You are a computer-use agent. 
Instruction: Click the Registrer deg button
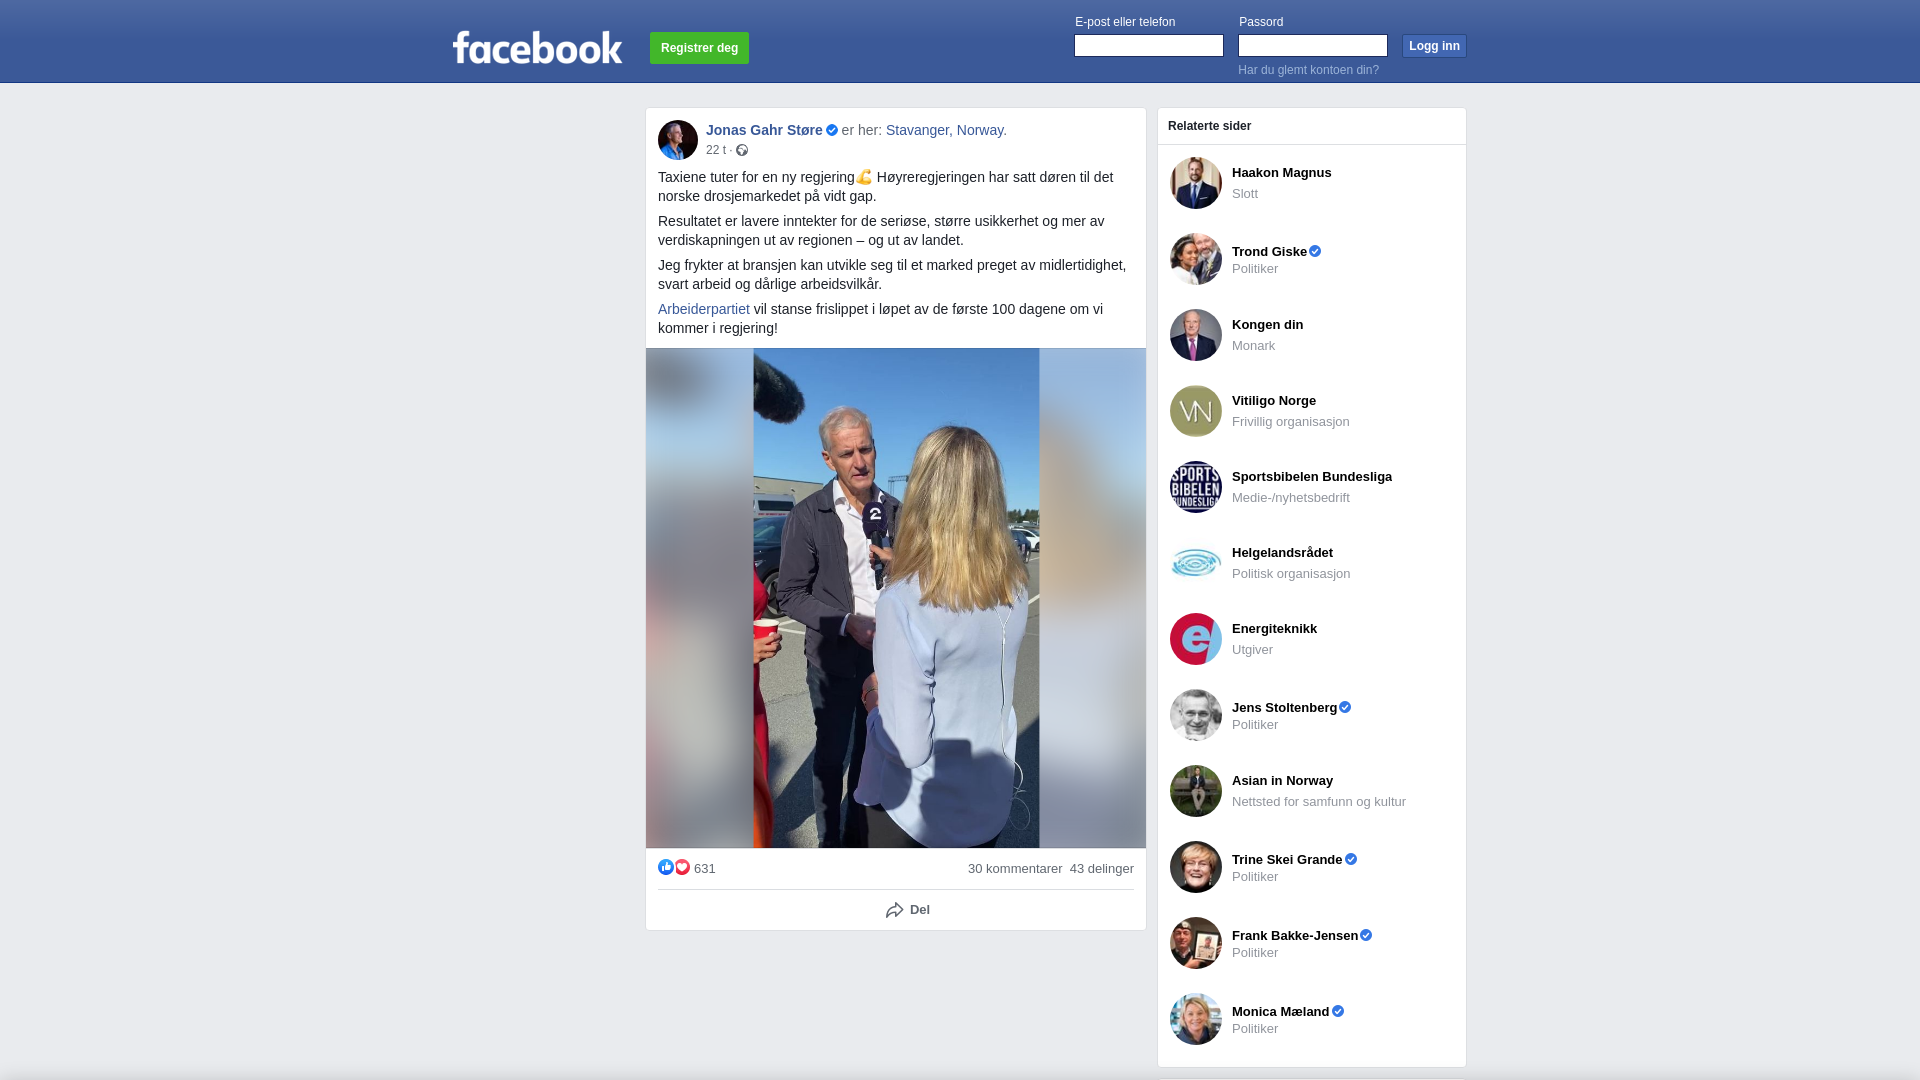pos(699,48)
